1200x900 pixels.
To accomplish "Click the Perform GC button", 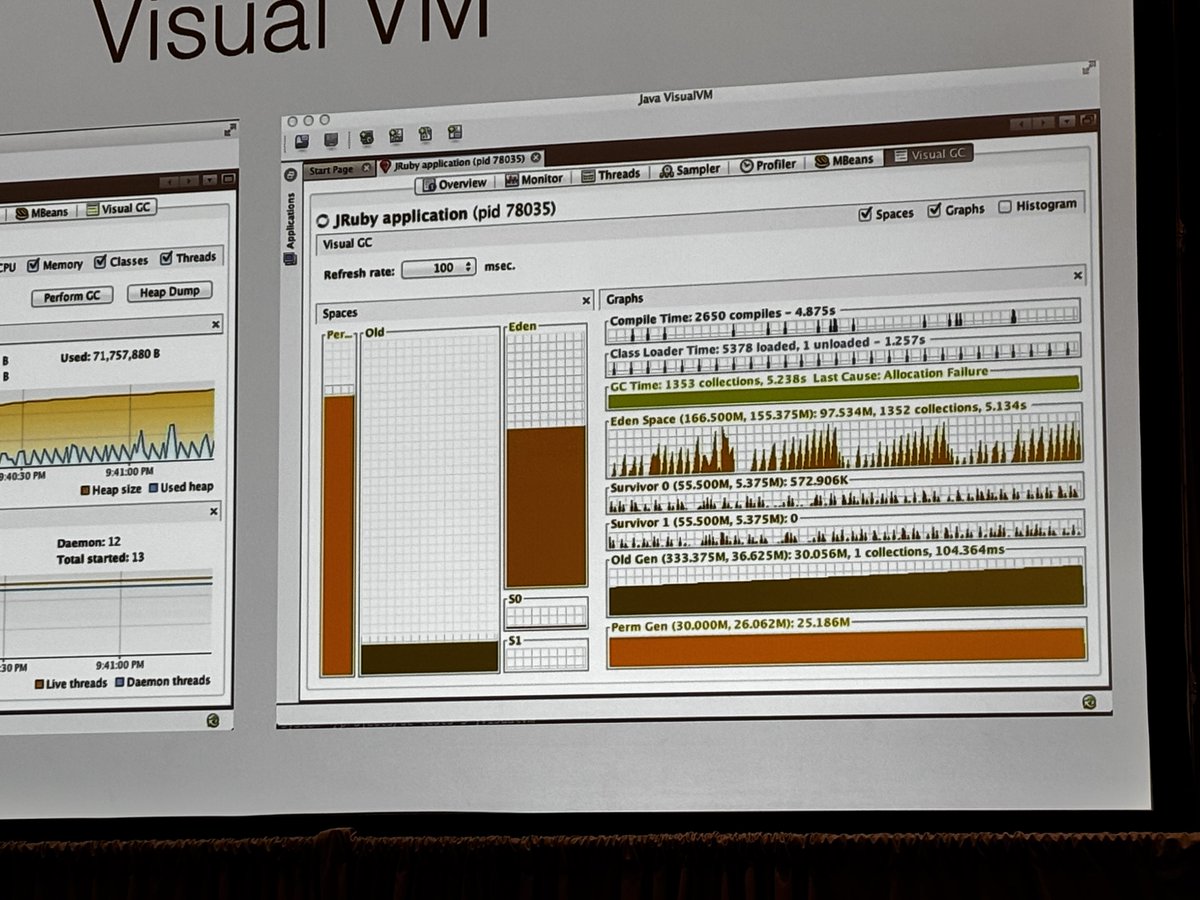I will [x=72, y=296].
